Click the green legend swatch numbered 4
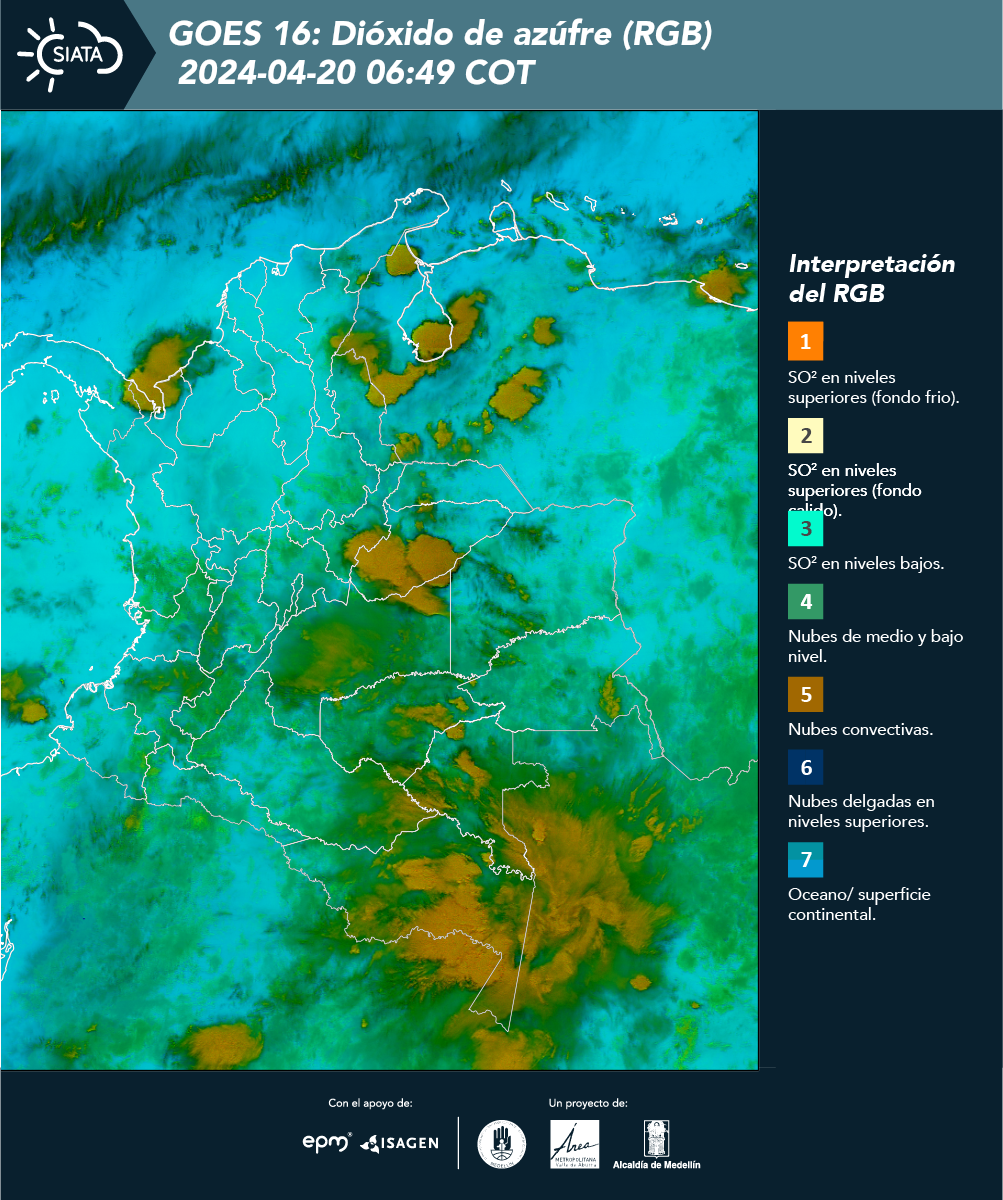This screenshot has width=1003, height=1200. coord(805,601)
